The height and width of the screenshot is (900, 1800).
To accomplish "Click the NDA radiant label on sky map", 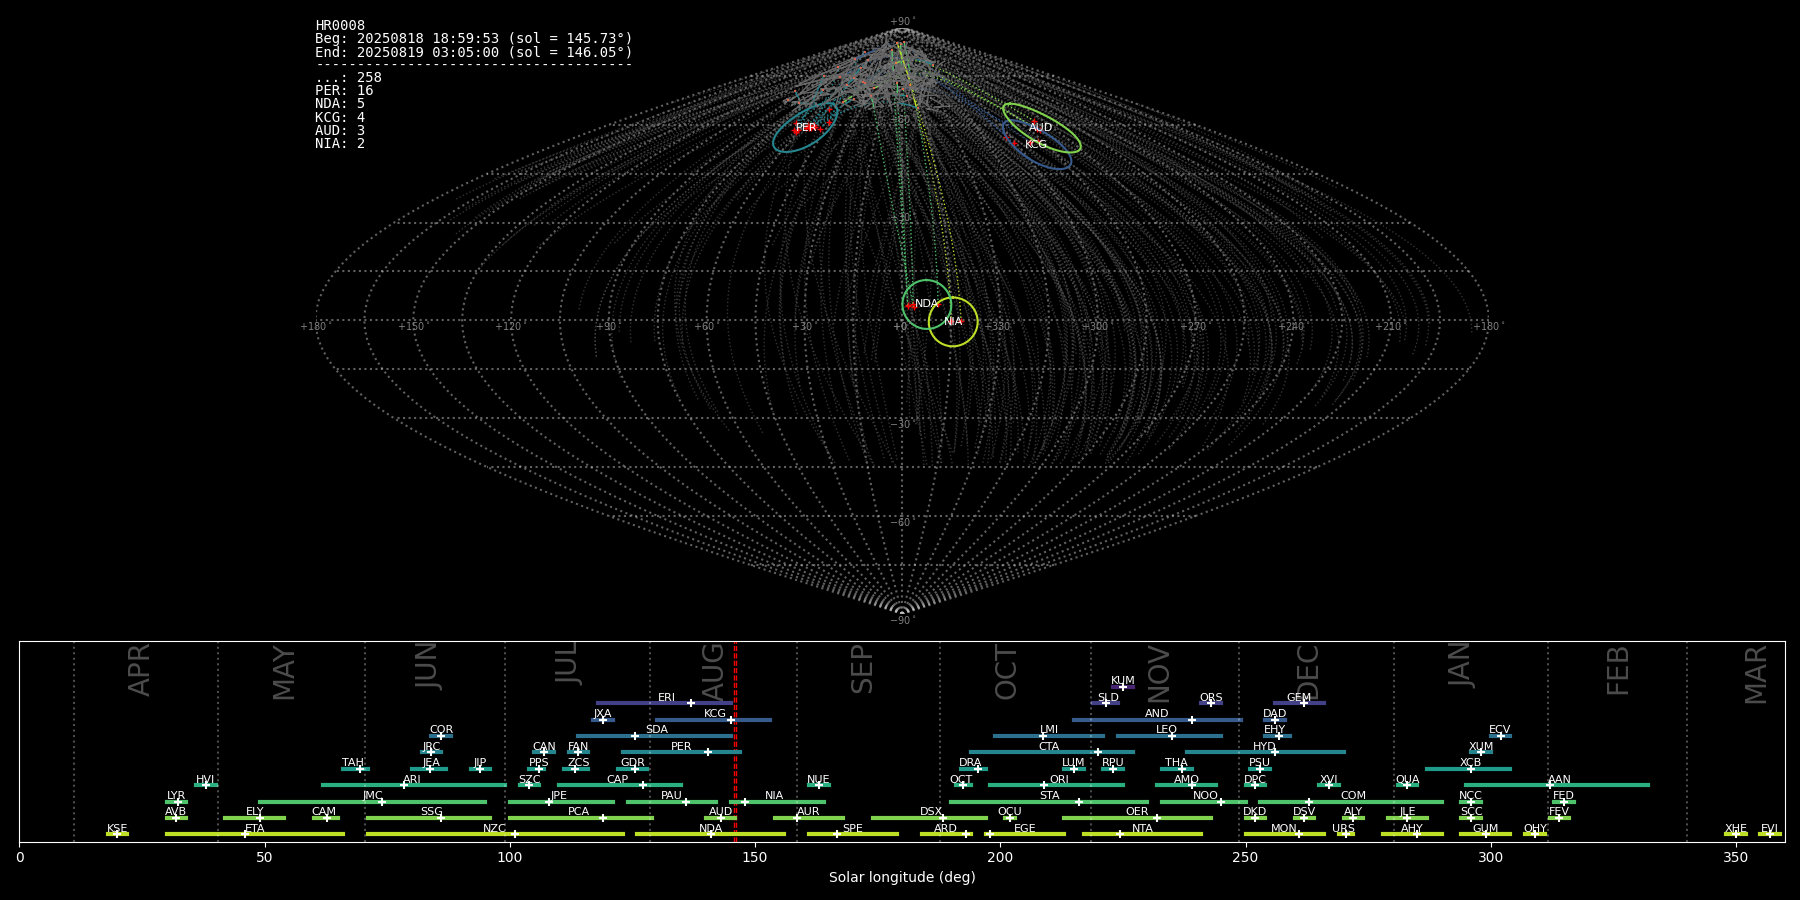I will pos(927,304).
